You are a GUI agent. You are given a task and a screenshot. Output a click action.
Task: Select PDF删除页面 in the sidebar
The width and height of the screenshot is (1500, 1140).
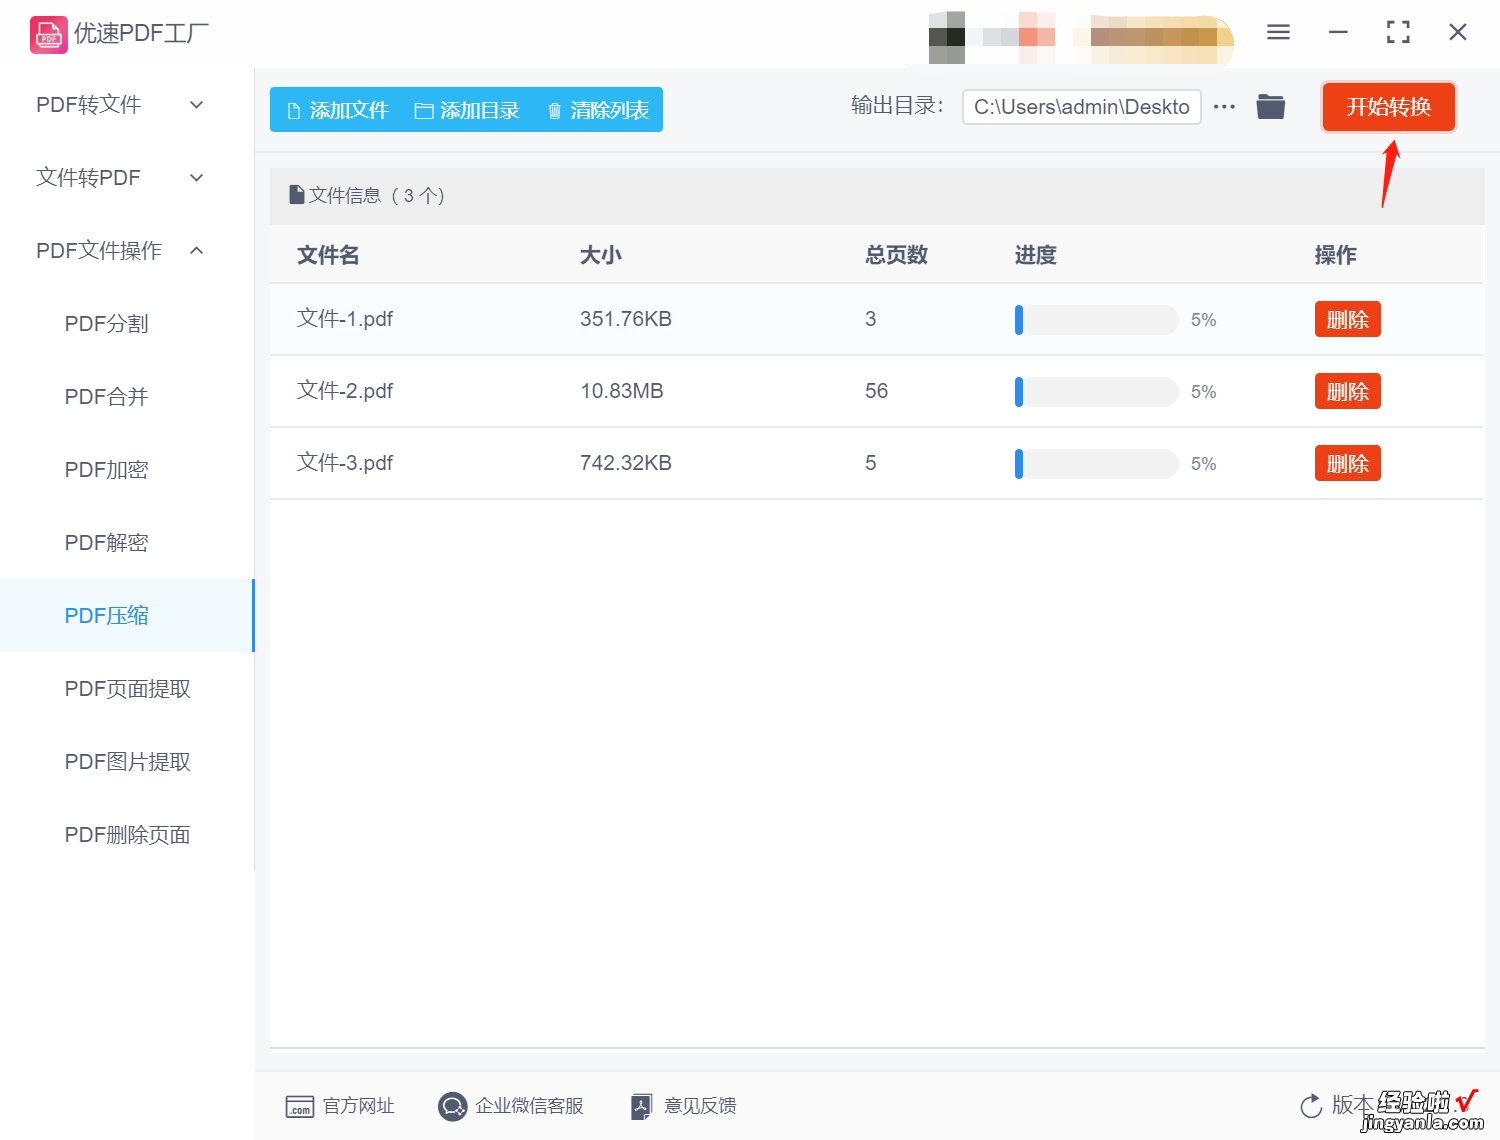click(x=127, y=835)
